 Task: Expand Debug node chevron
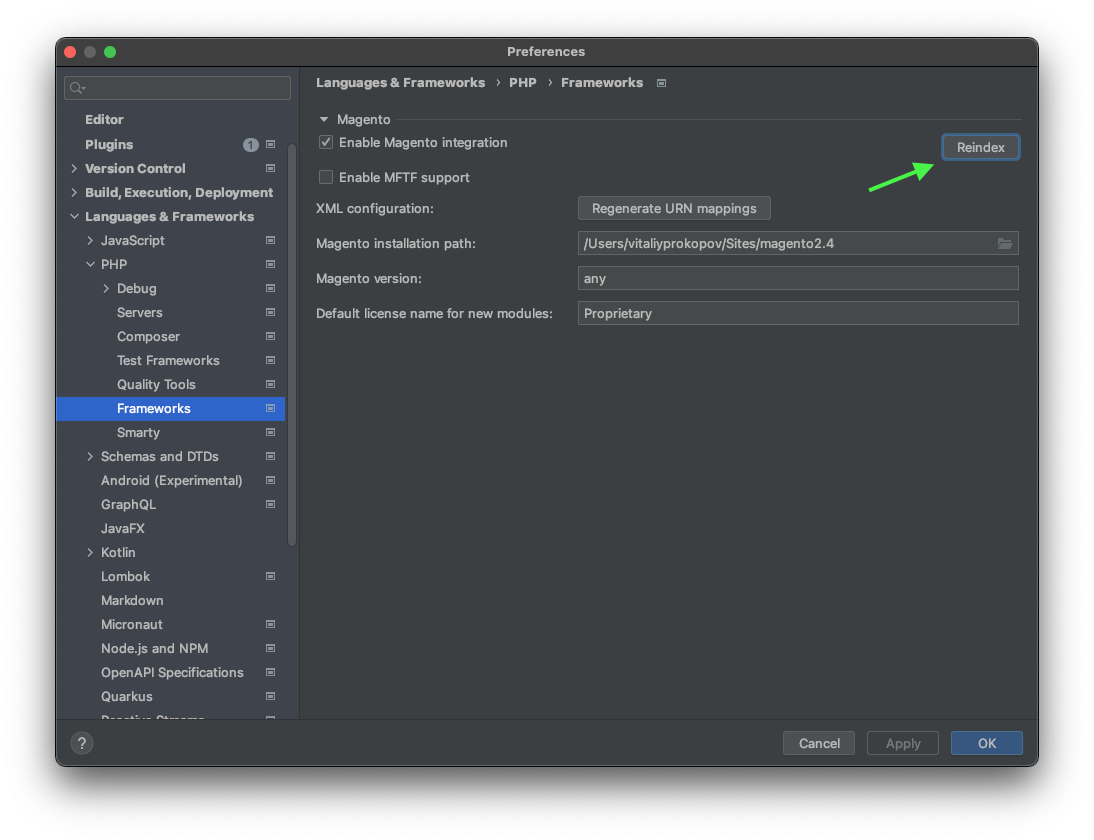tap(106, 288)
